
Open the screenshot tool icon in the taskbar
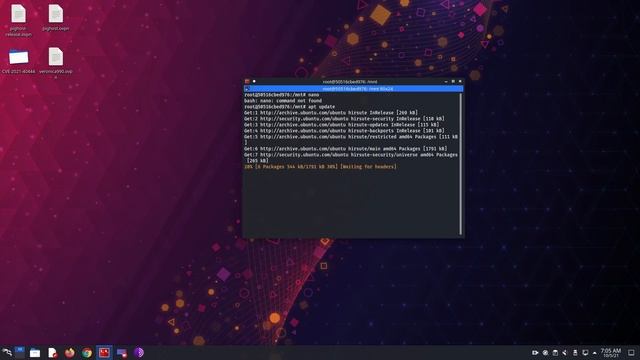point(122,353)
